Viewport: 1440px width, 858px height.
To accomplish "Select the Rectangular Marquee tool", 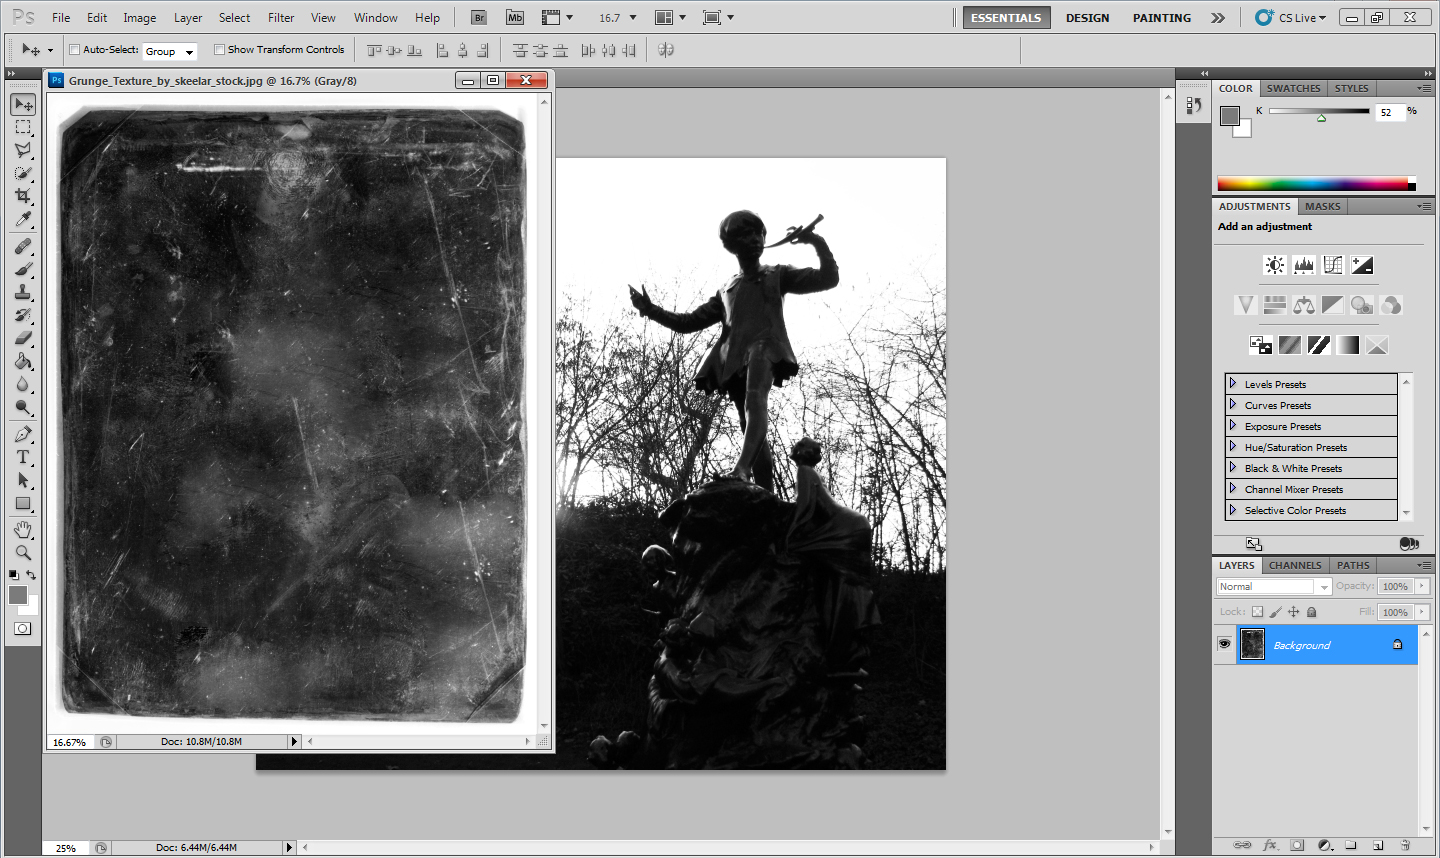I will pyautogui.click(x=23, y=128).
